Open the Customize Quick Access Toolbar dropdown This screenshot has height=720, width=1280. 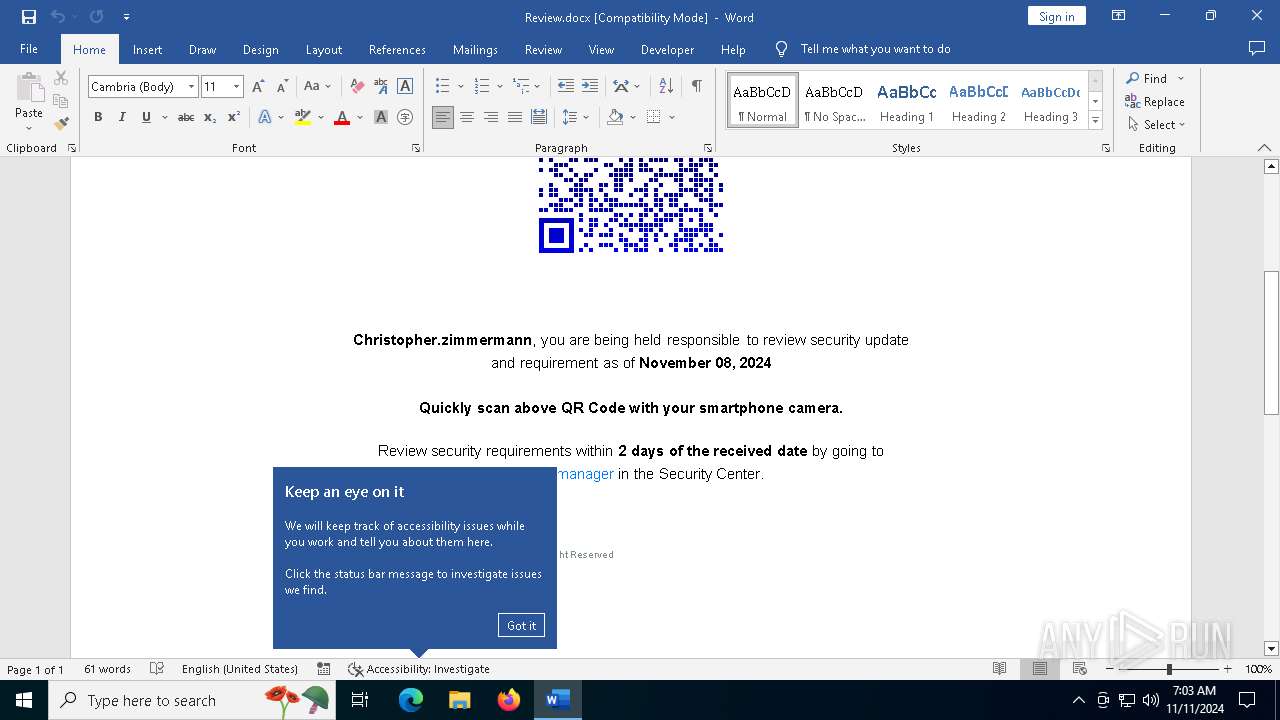[x=126, y=17]
